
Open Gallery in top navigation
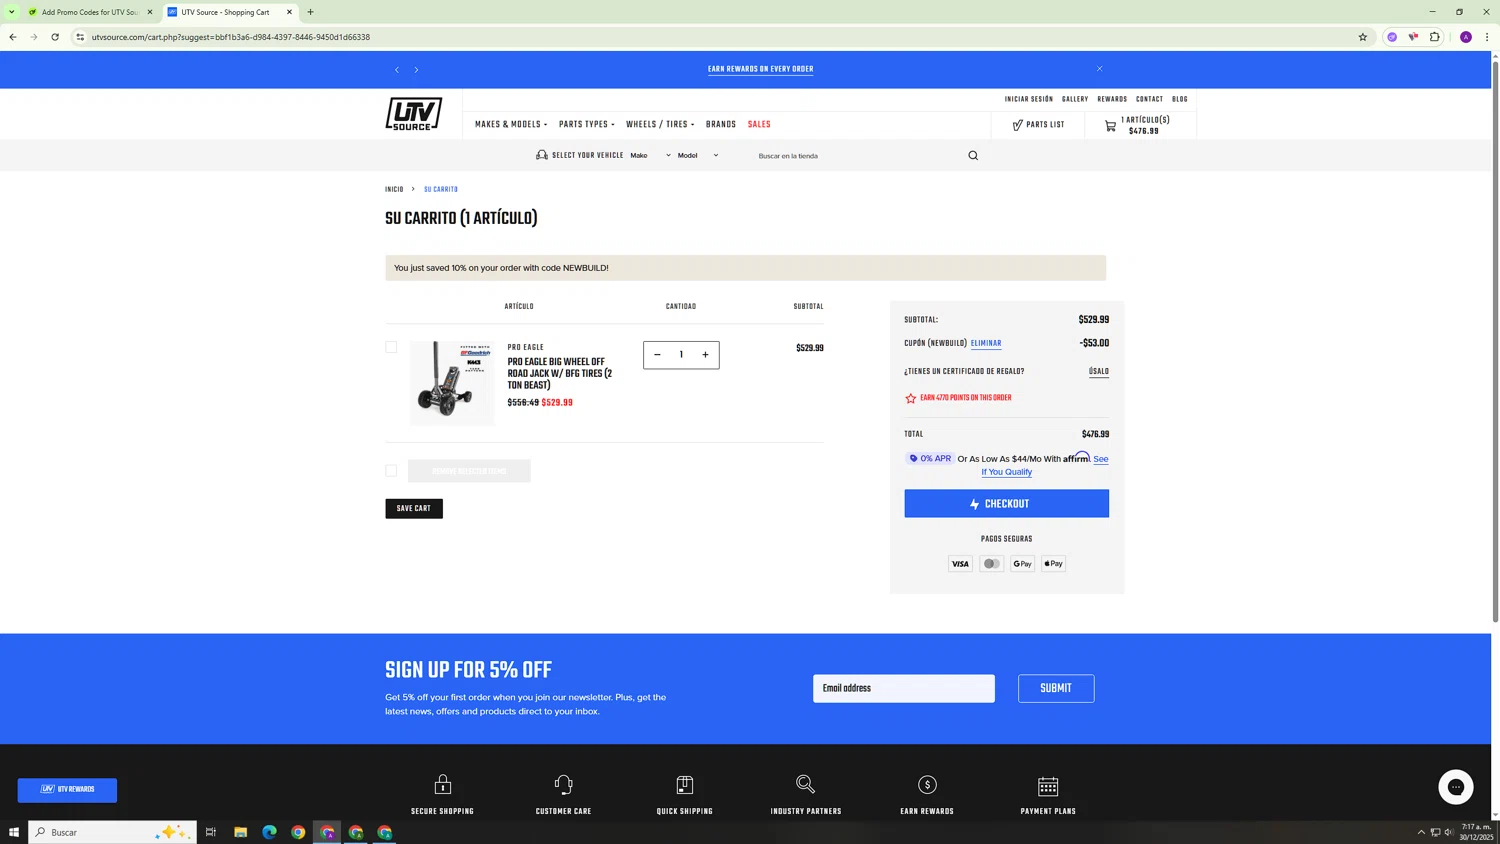click(x=1075, y=100)
